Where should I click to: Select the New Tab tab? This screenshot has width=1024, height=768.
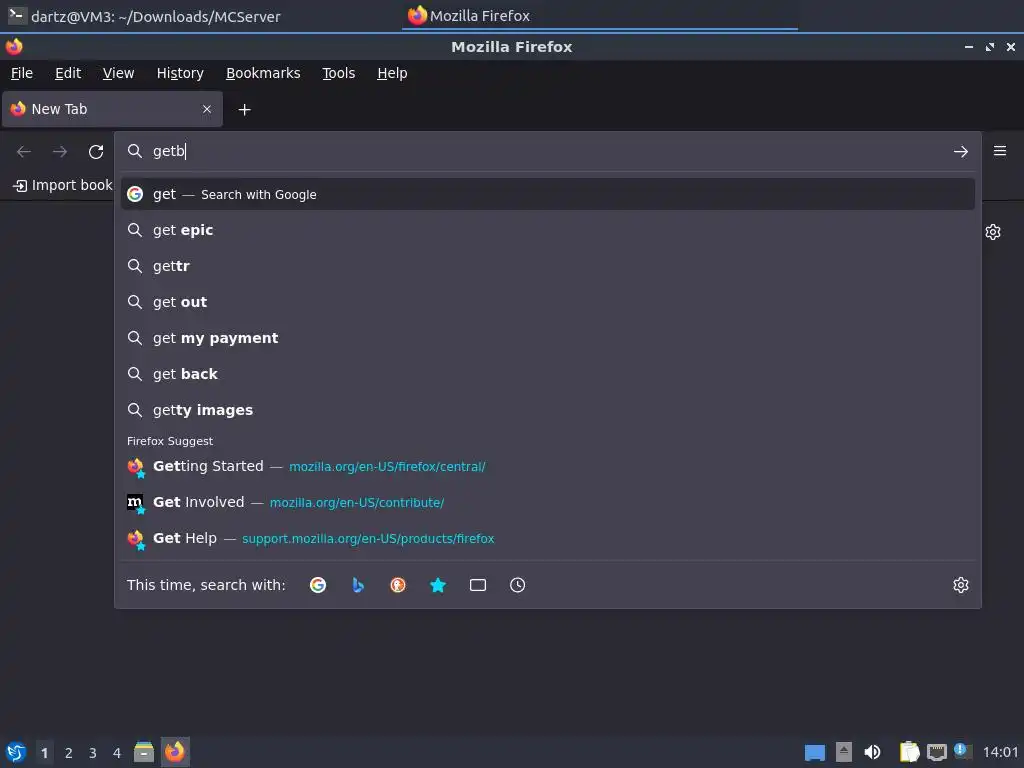(x=112, y=109)
